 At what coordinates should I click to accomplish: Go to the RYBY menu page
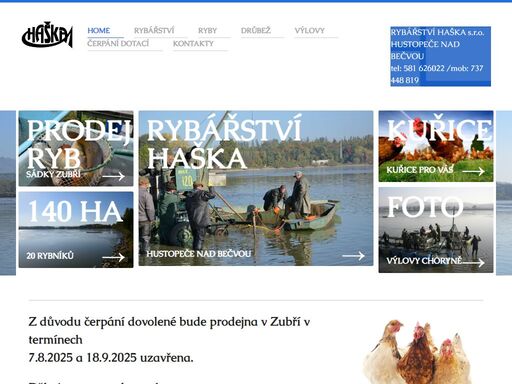pos(207,30)
